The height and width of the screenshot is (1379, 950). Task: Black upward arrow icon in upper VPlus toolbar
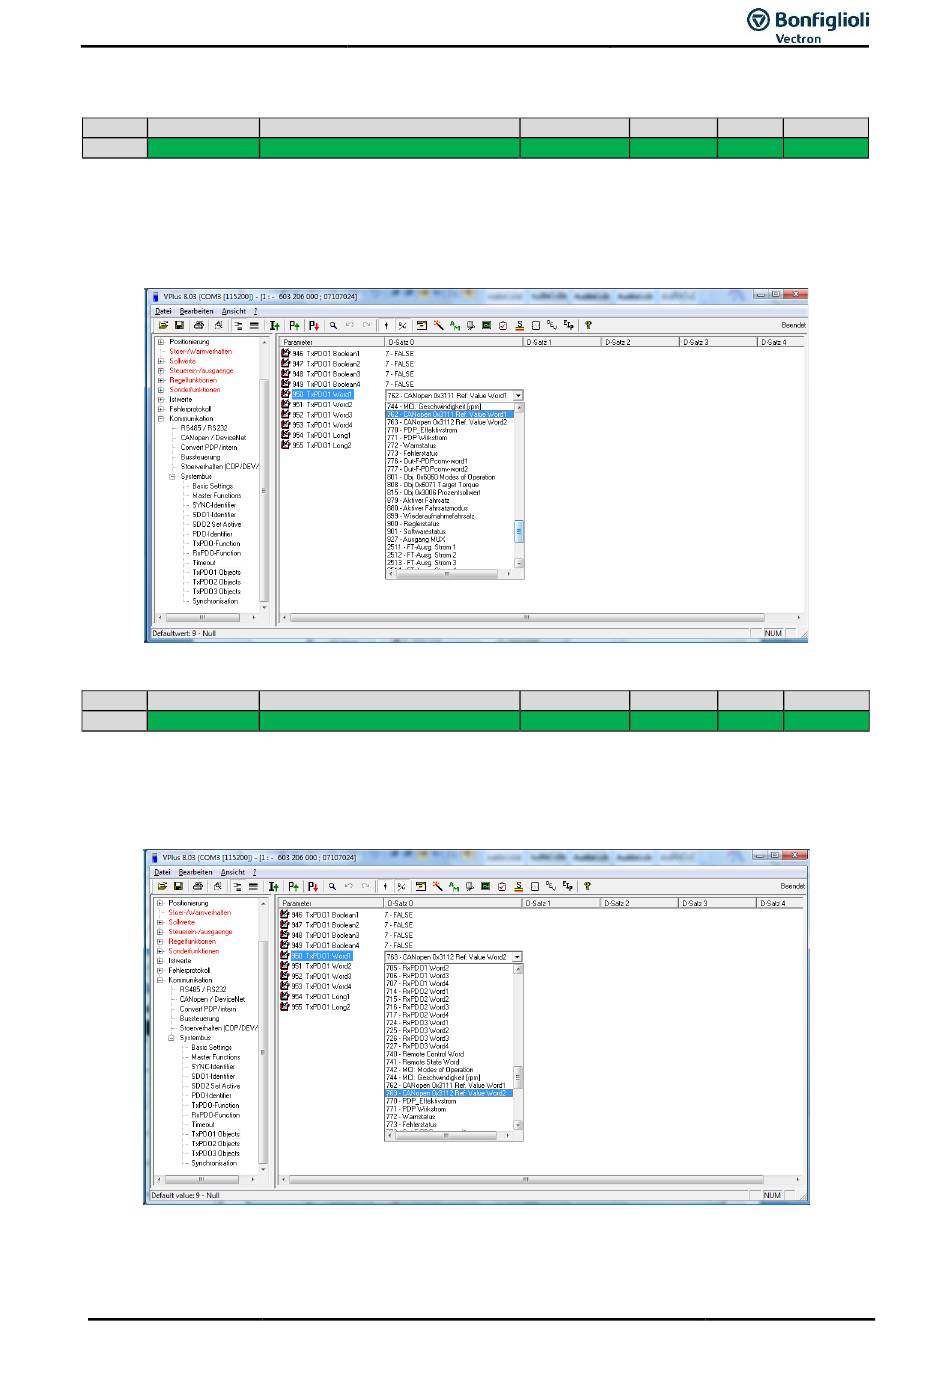coord(386,325)
